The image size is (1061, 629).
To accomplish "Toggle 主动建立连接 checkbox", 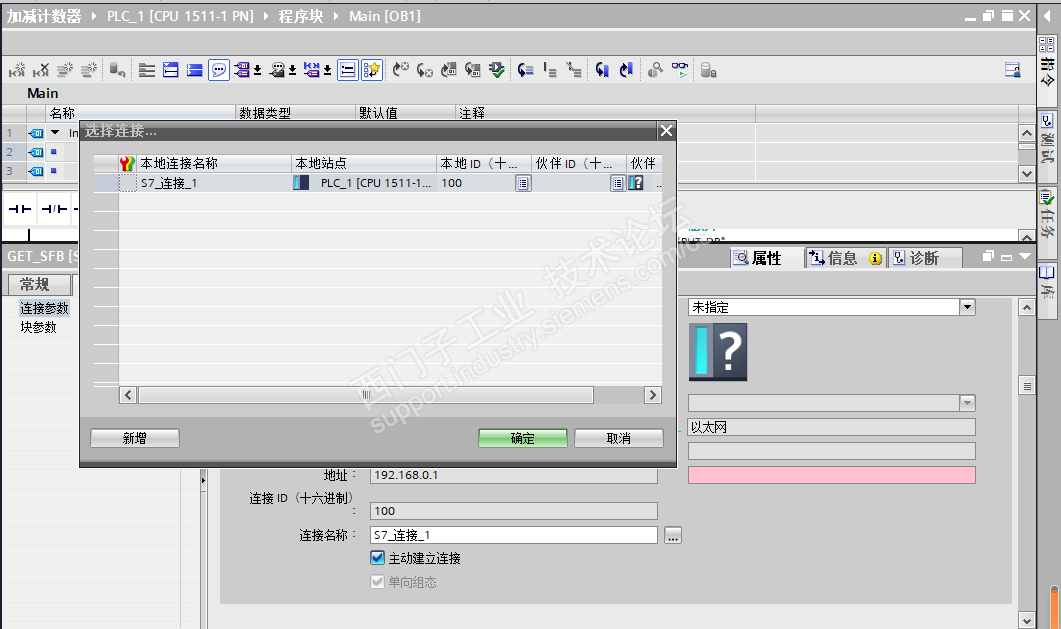I will pyautogui.click(x=378, y=558).
